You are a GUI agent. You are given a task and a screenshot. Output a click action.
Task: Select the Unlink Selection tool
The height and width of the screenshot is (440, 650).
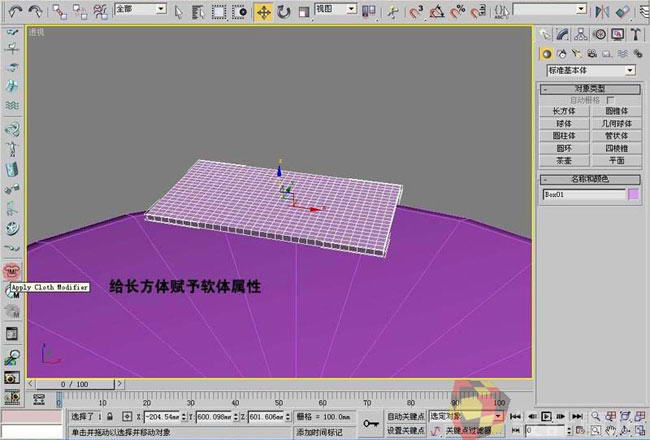pyautogui.click(x=80, y=12)
